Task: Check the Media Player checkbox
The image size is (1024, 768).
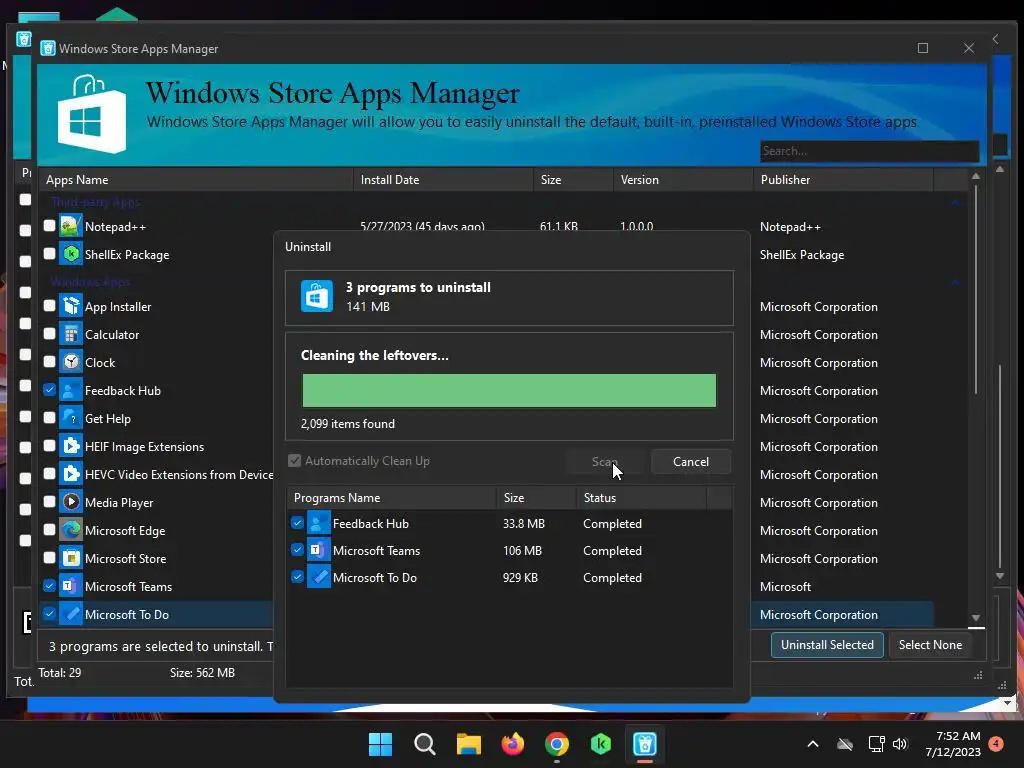Action: tap(50, 501)
